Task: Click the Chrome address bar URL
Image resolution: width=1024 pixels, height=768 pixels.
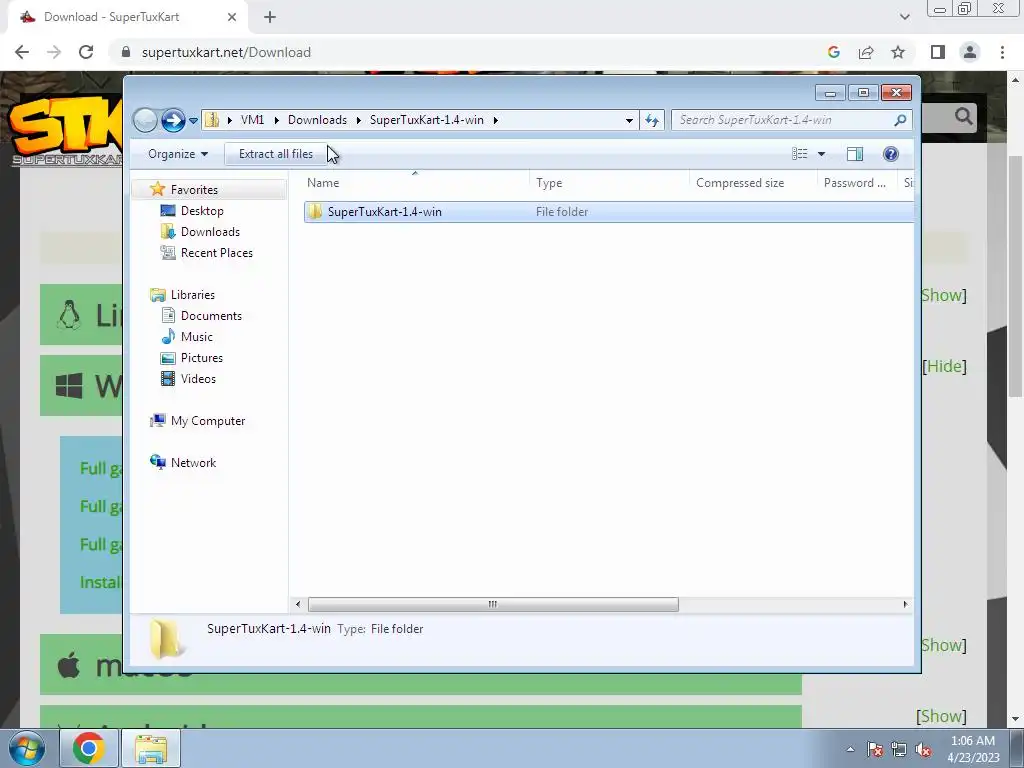Action: pyautogui.click(x=226, y=52)
